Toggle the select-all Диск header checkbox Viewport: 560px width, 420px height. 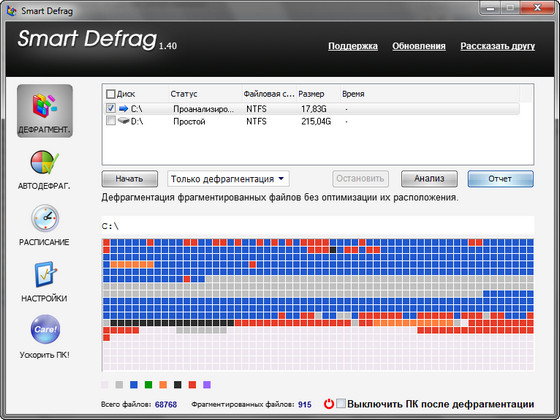(x=111, y=94)
